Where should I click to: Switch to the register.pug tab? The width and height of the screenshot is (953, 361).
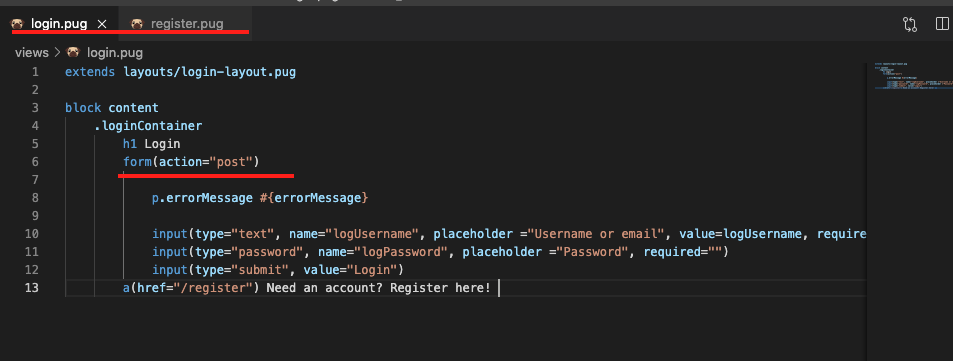186,24
